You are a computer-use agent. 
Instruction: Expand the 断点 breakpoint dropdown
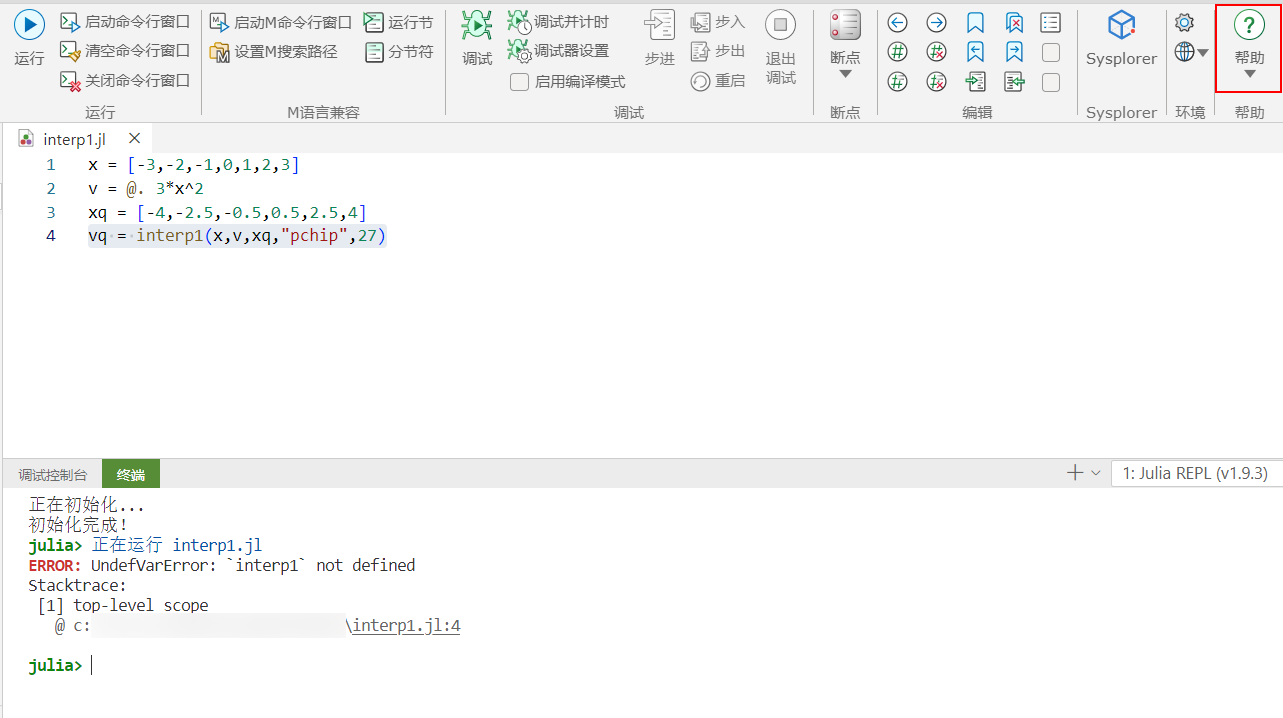845,73
